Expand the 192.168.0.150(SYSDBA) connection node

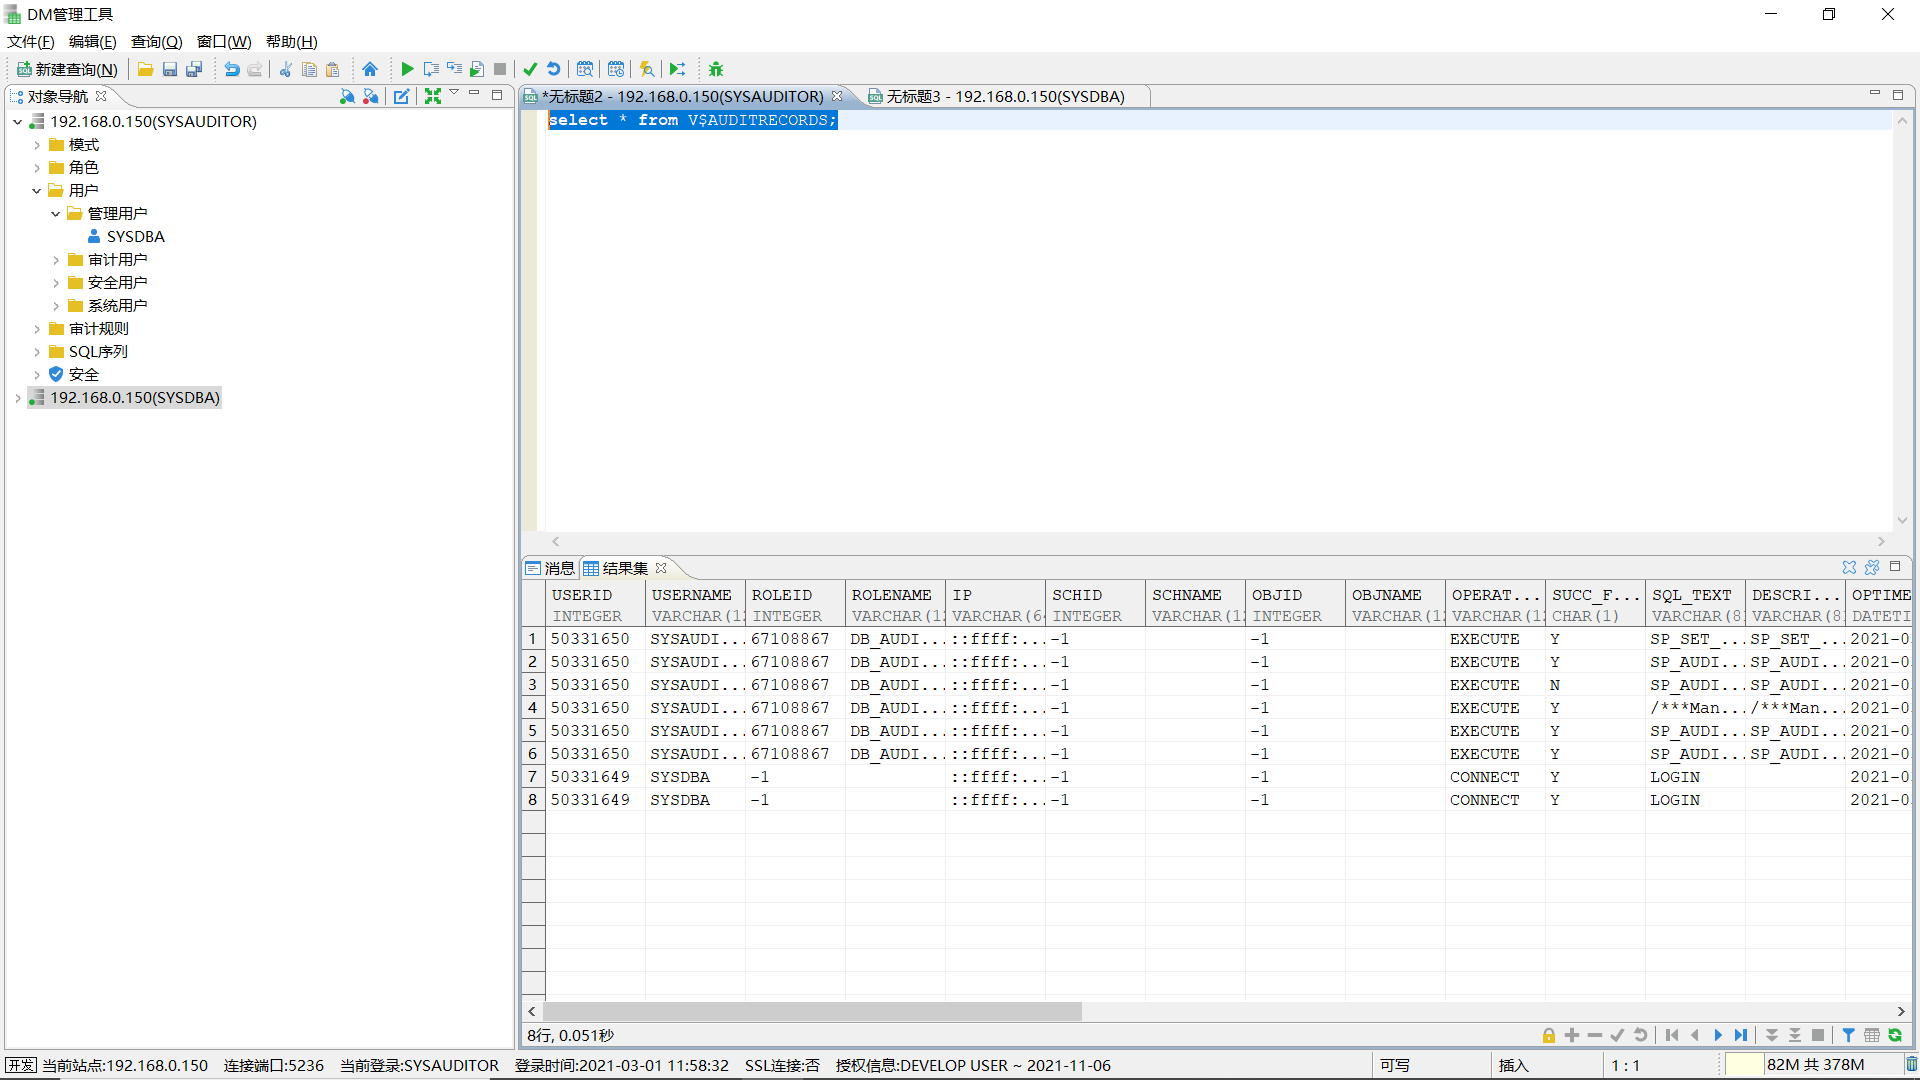click(x=18, y=398)
